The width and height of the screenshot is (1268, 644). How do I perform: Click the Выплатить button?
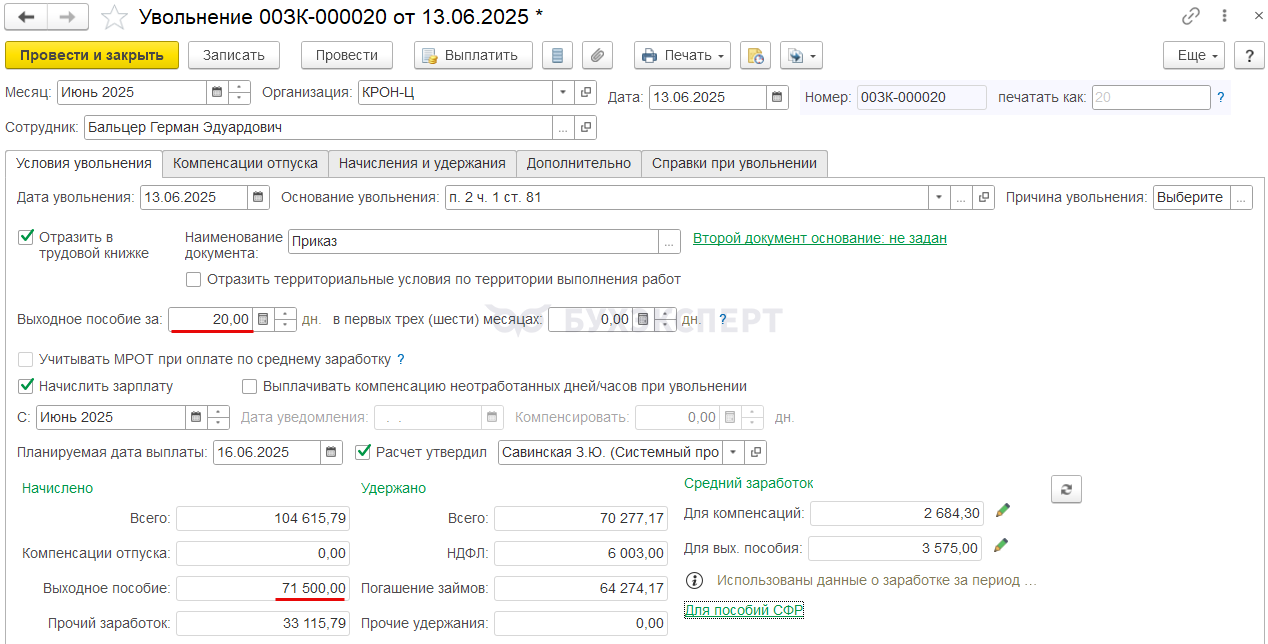point(473,55)
